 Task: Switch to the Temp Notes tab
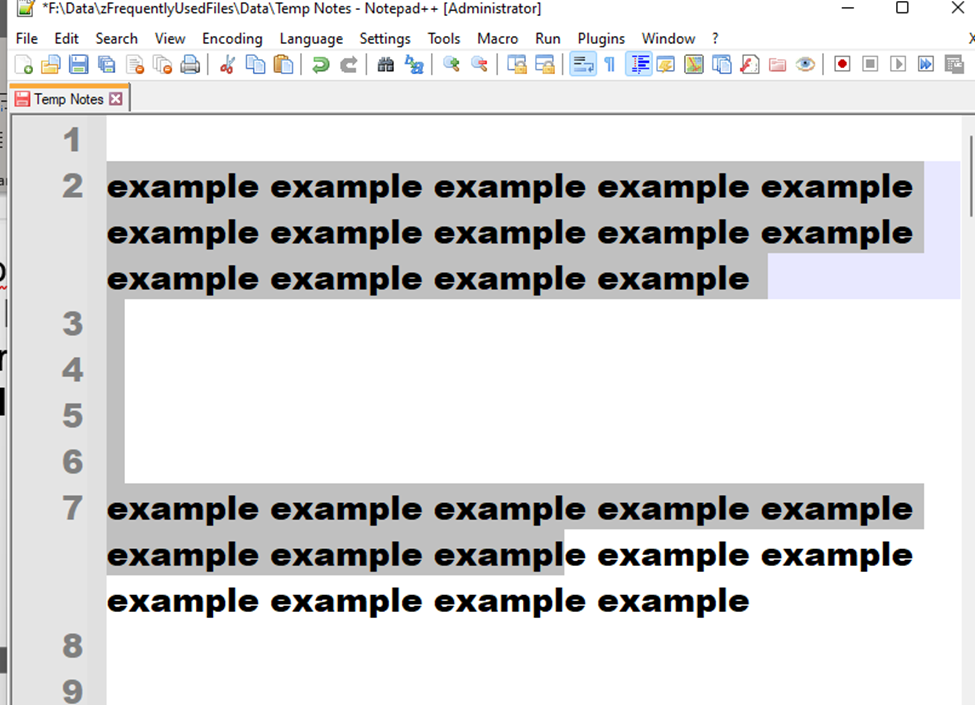[68, 99]
